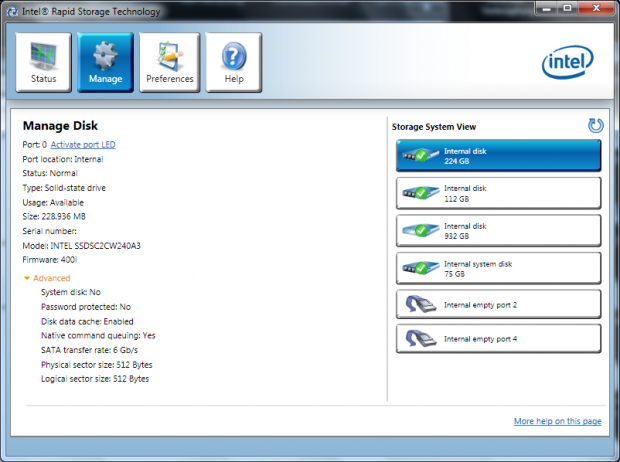Click the empty port 2 cable icon
This screenshot has height=462, width=620.
pyautogui.click(x=421, y=304)
